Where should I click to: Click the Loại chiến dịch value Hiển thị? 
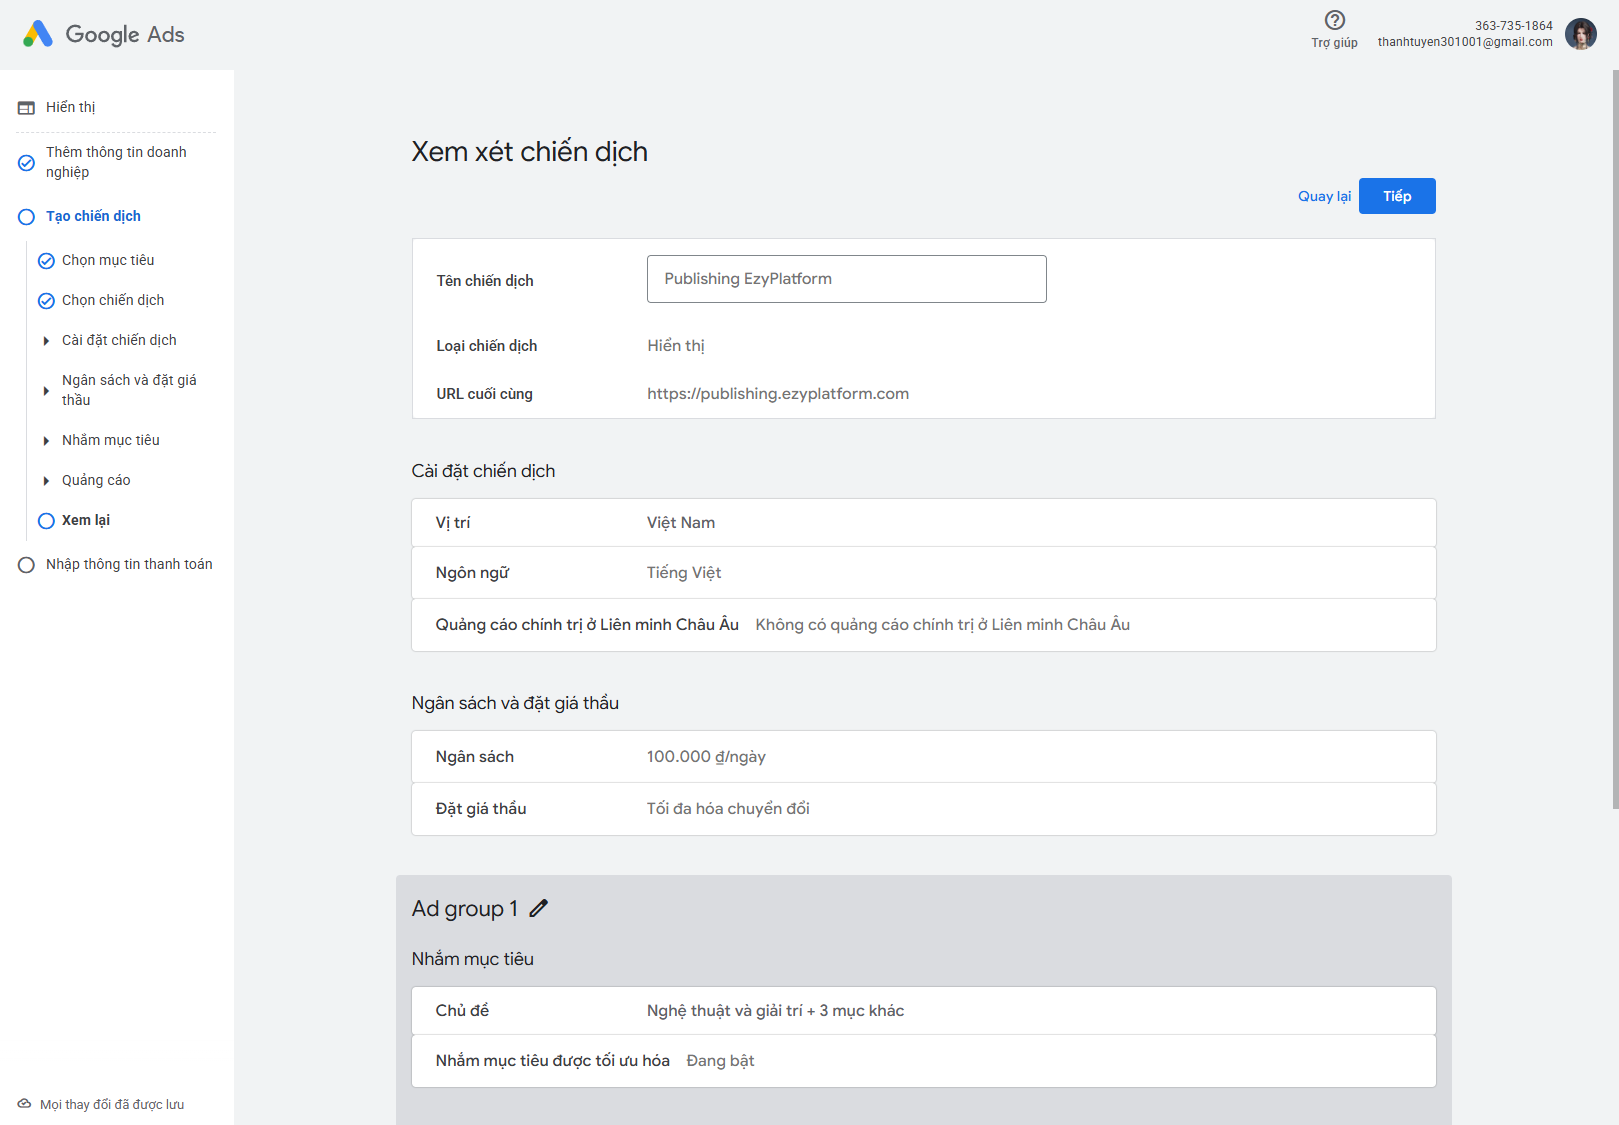coord(676,346)
